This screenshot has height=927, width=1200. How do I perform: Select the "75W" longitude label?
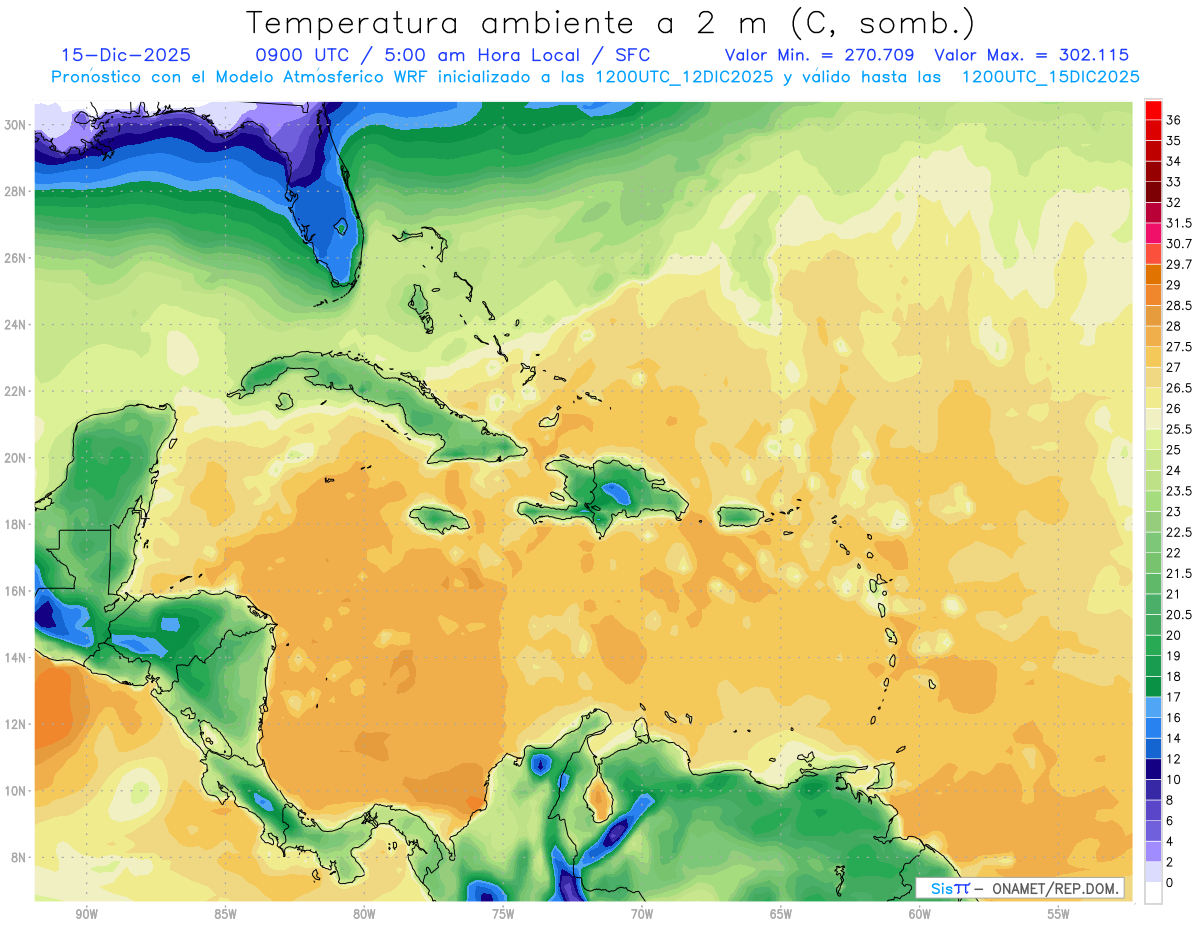click(503, 914)
